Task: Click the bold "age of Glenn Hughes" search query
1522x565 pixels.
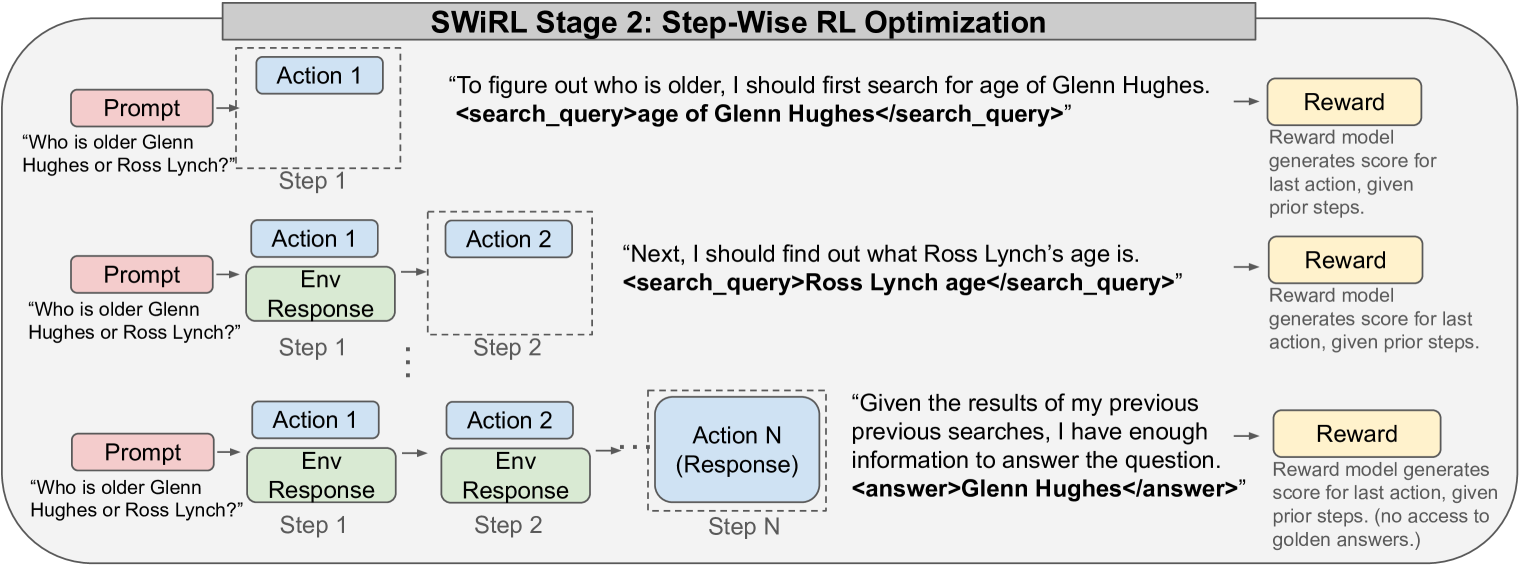Action: tap(760, 114)
